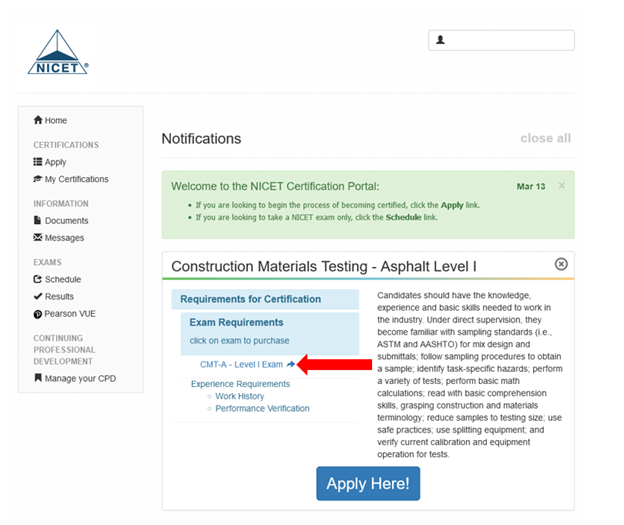The width and height of the screenshot is (624, 525).
Task: Click the Messages envelope icon
Action: pos(38,237)
